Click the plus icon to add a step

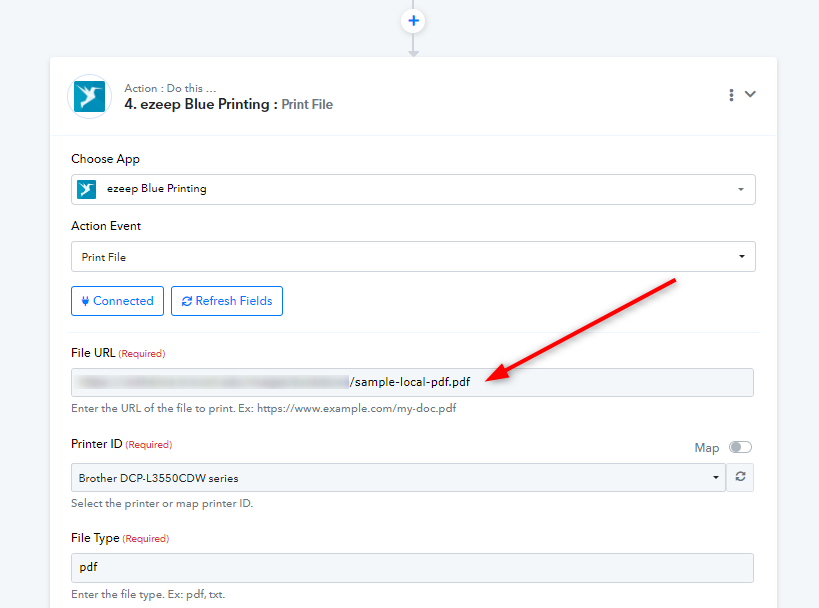[x=413, y=21]
